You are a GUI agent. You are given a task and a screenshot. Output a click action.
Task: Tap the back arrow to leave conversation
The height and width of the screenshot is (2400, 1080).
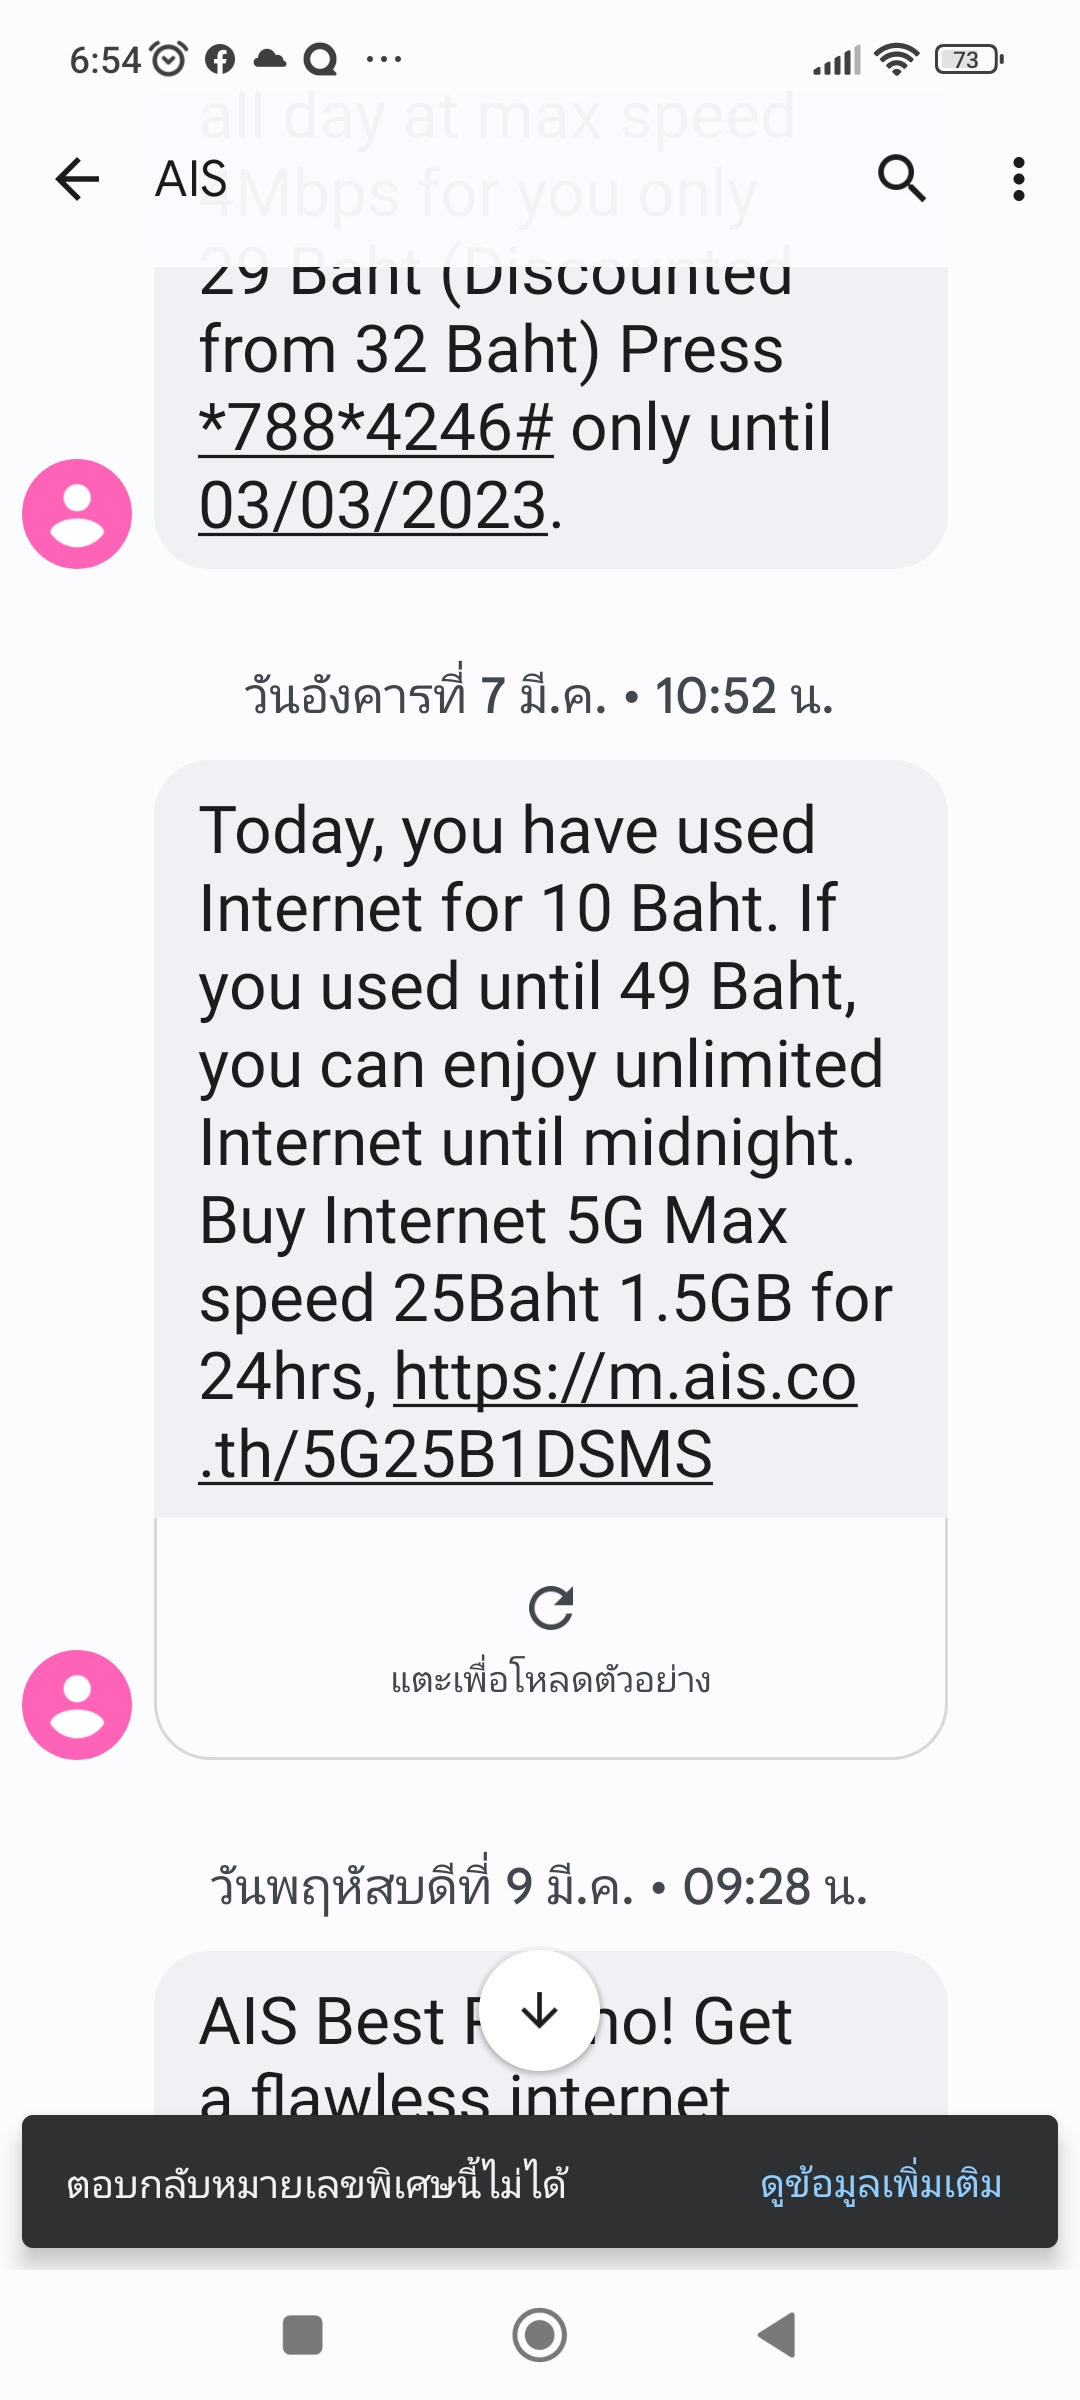click(77, 180)
